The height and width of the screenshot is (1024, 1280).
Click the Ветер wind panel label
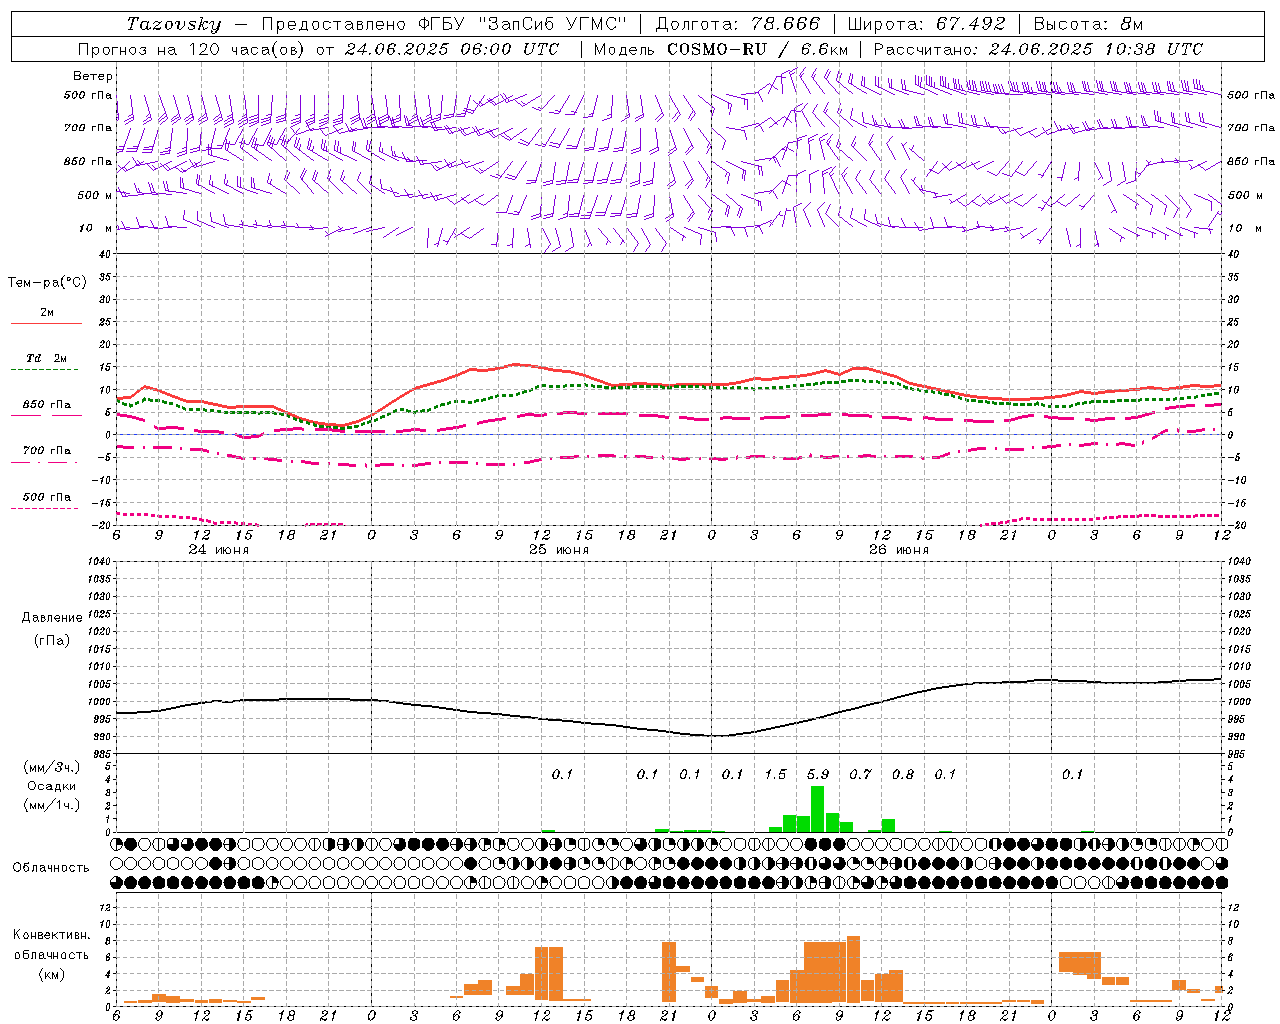point(93,76)
